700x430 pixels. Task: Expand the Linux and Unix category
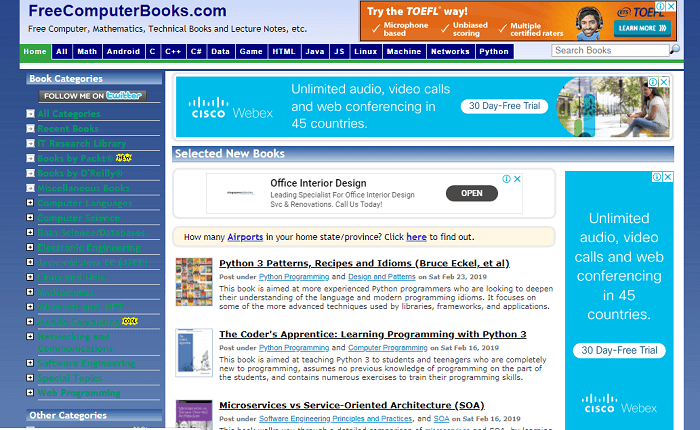(x=30, y=277)
